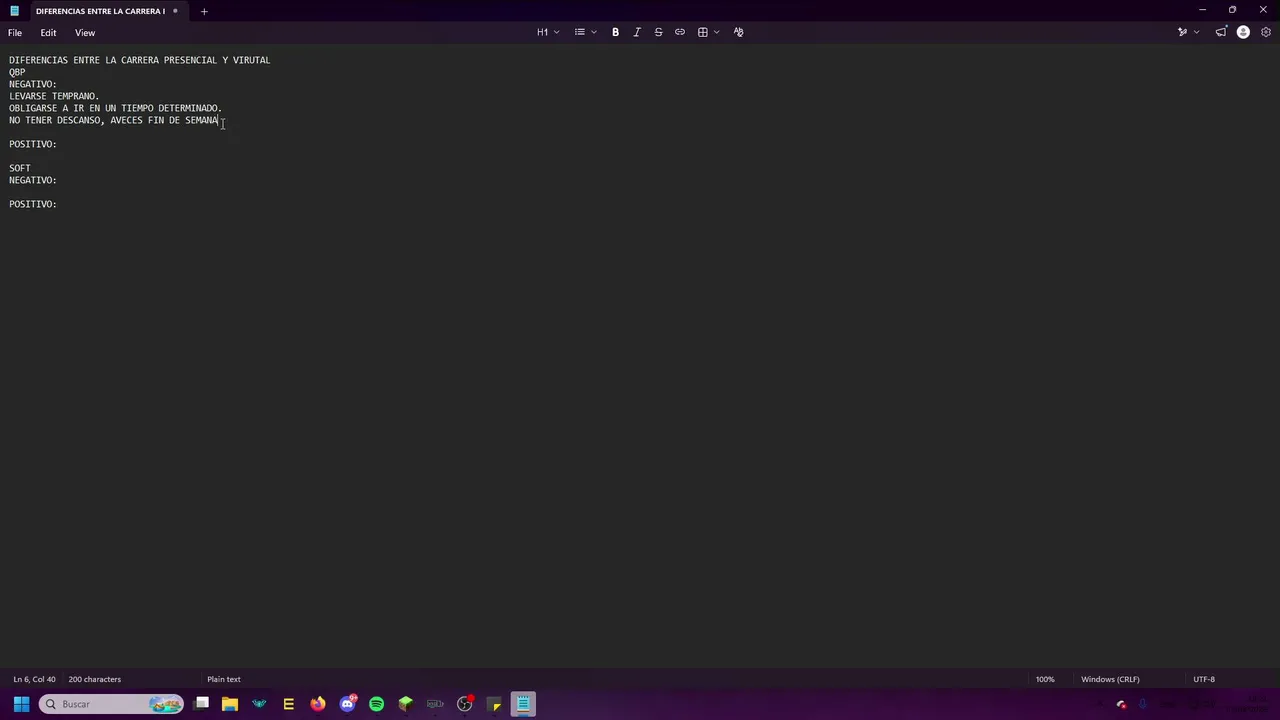Toggle italic formatting
Image resolution: width=1280 pixels, height=720 pixels.
pyautogui.click(x=637, y=32)
